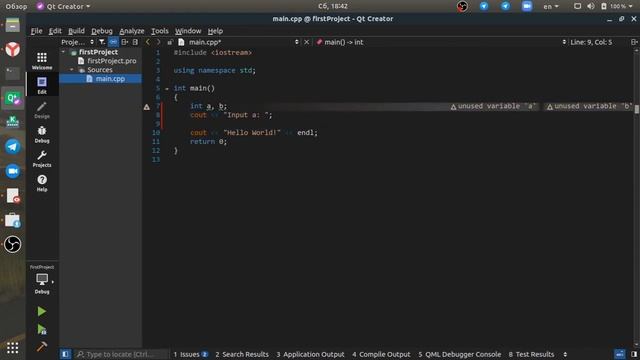Open the Help menu in menu bar
640x360 pixels.
(215, 31)
